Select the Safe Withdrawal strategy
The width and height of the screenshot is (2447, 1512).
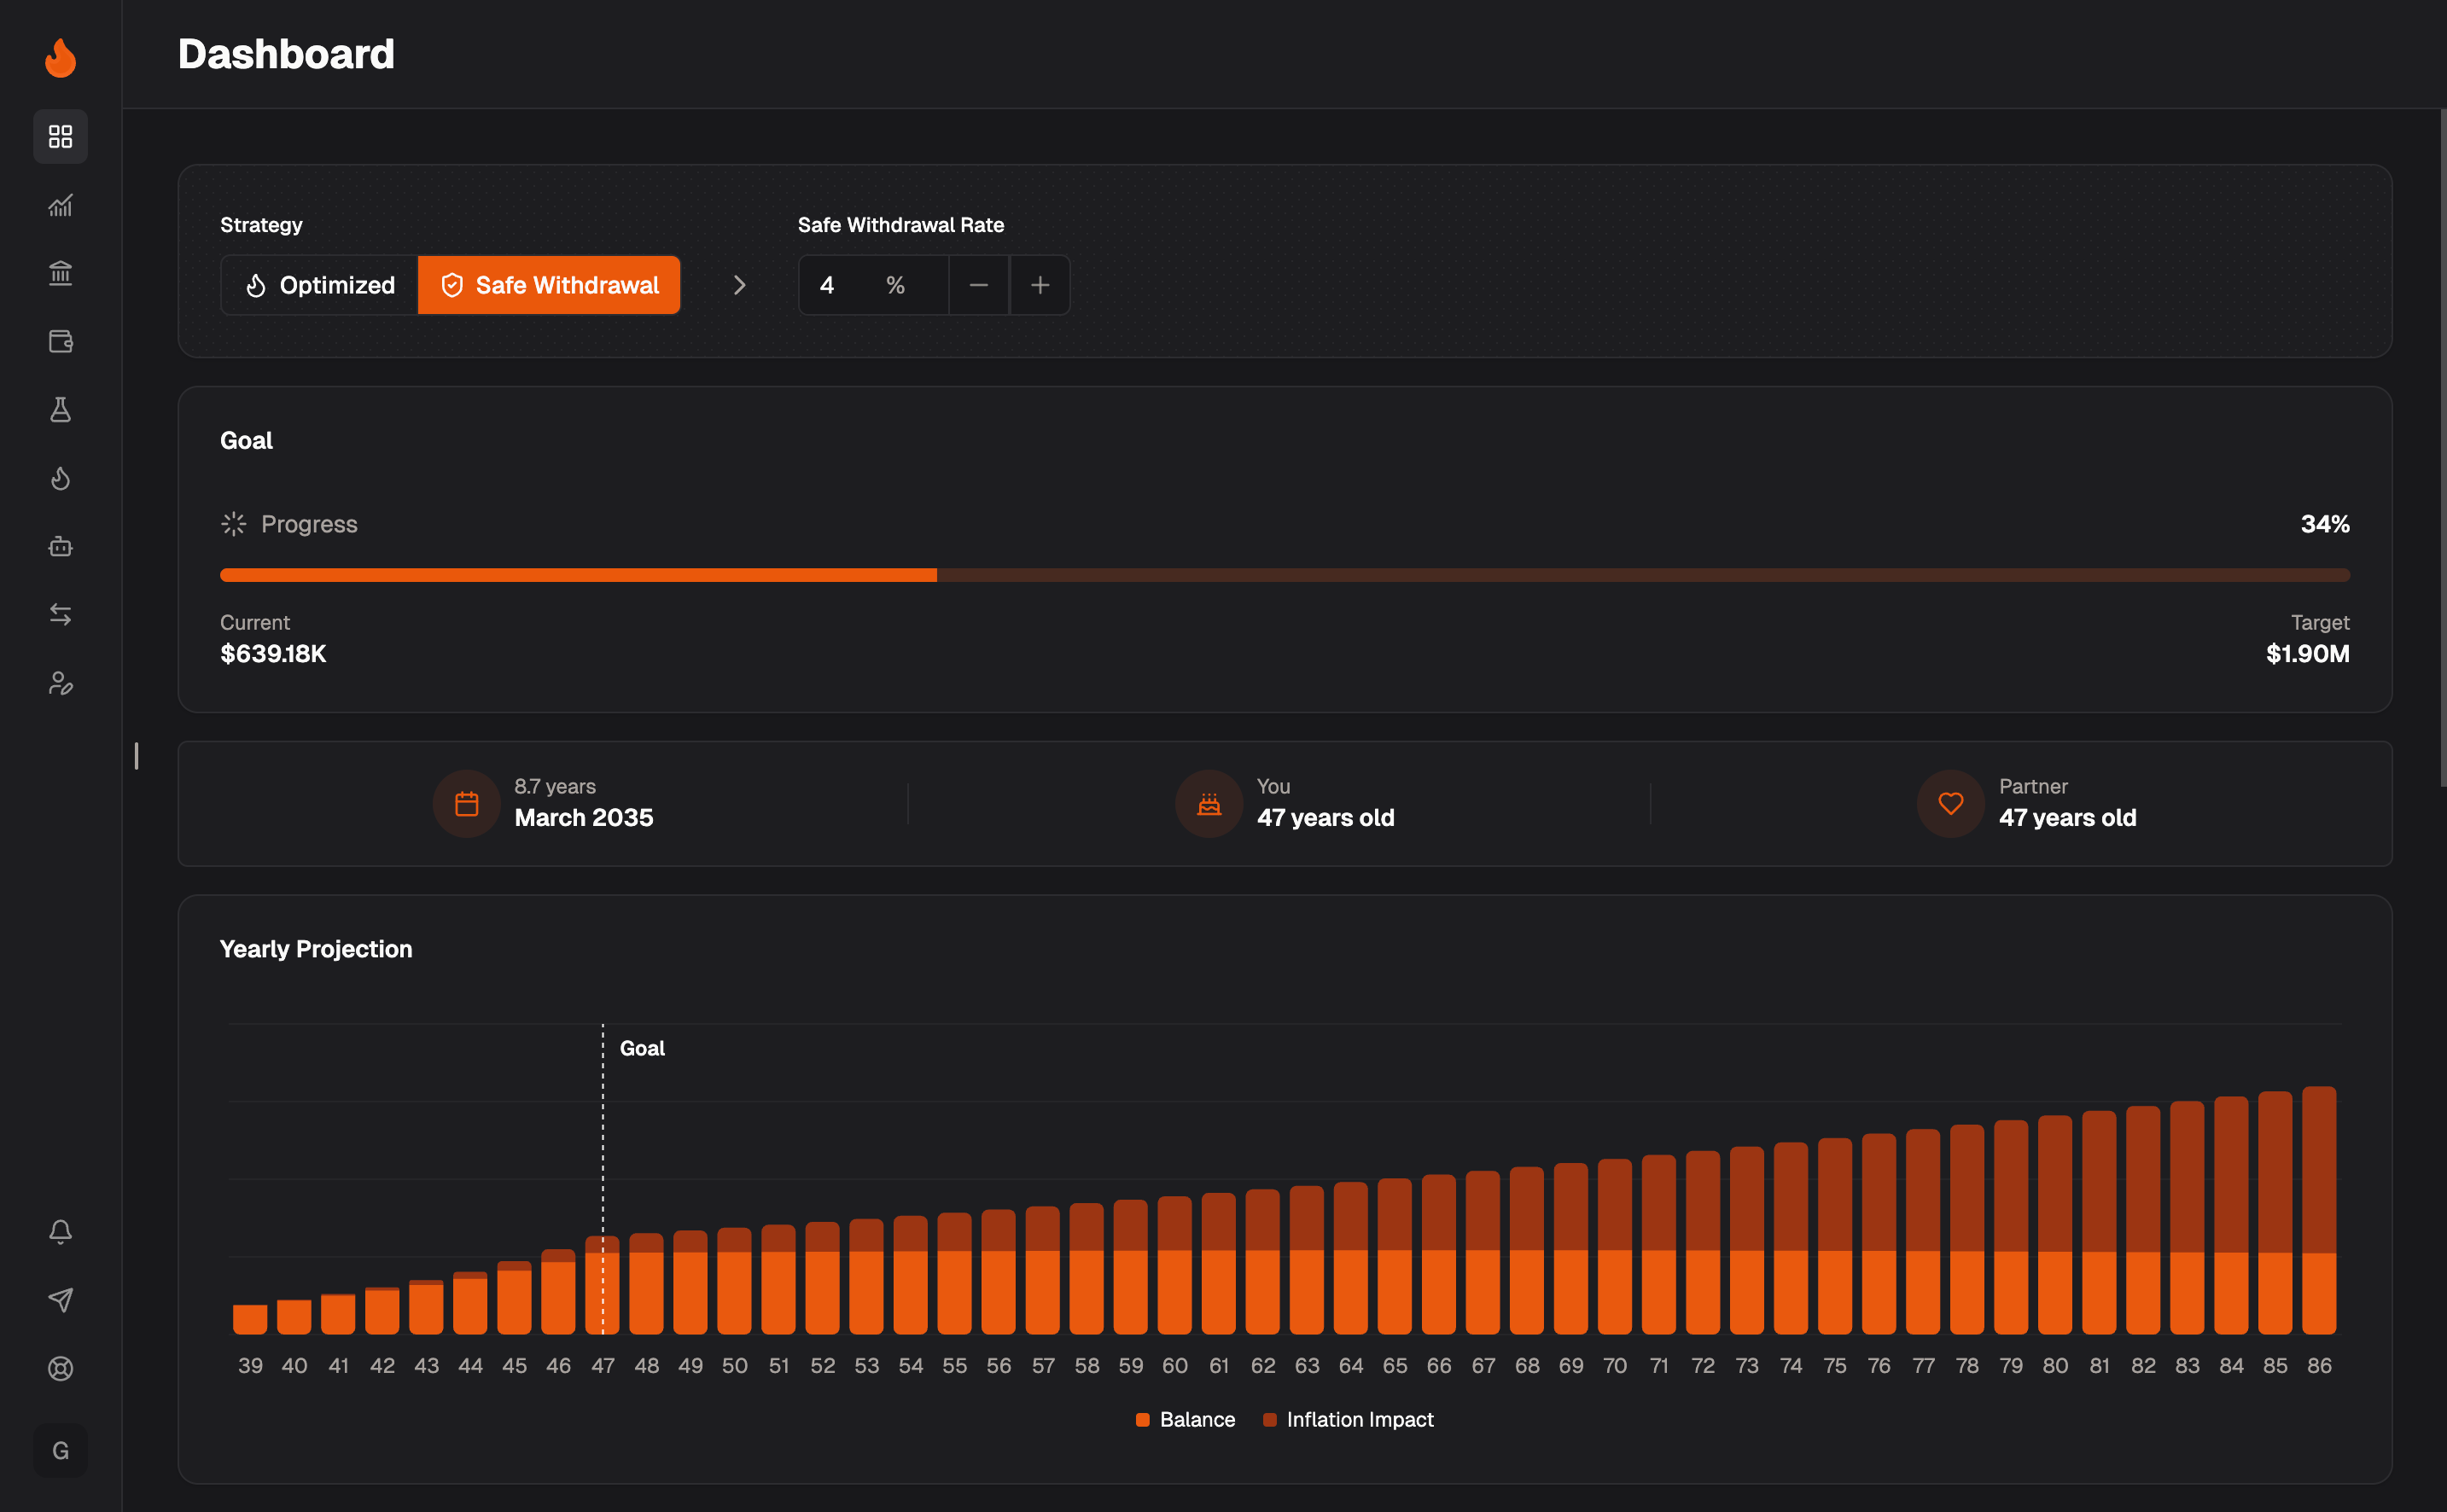[x=549, y=285]
